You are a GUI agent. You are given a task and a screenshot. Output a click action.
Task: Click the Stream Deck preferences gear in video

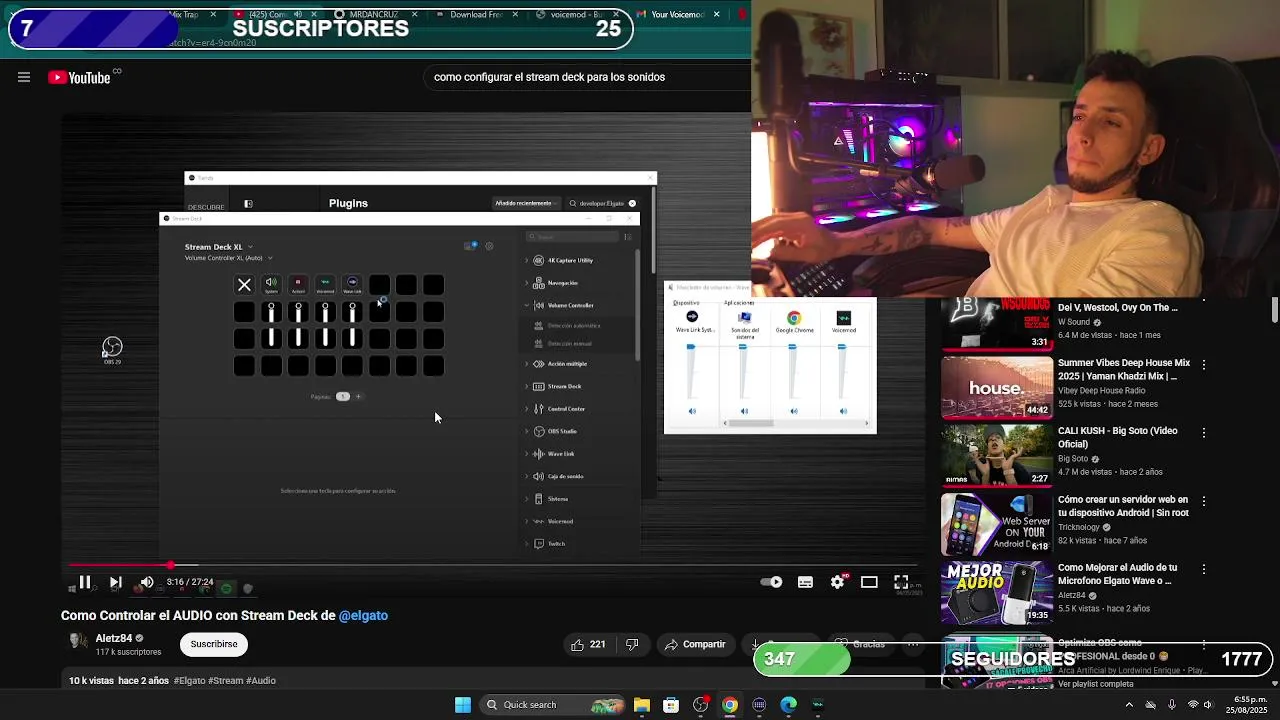489,246
